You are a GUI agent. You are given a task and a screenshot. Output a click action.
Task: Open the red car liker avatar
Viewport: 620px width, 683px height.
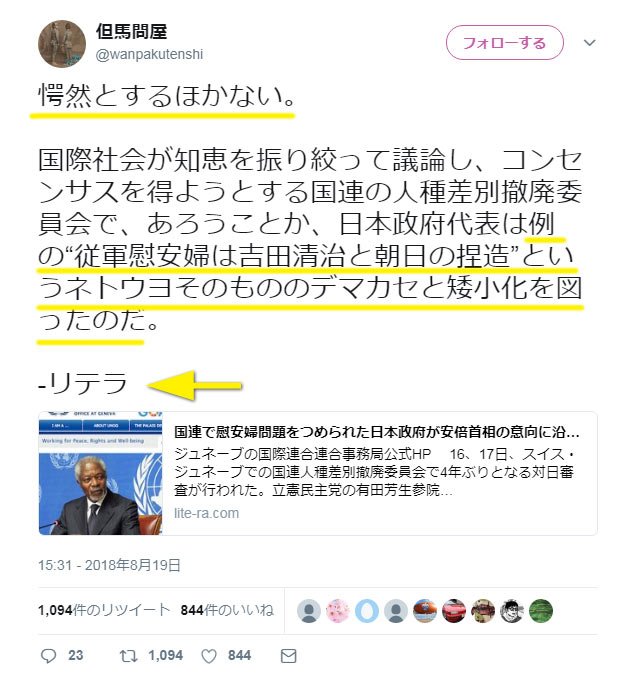[x=454, y=611]
